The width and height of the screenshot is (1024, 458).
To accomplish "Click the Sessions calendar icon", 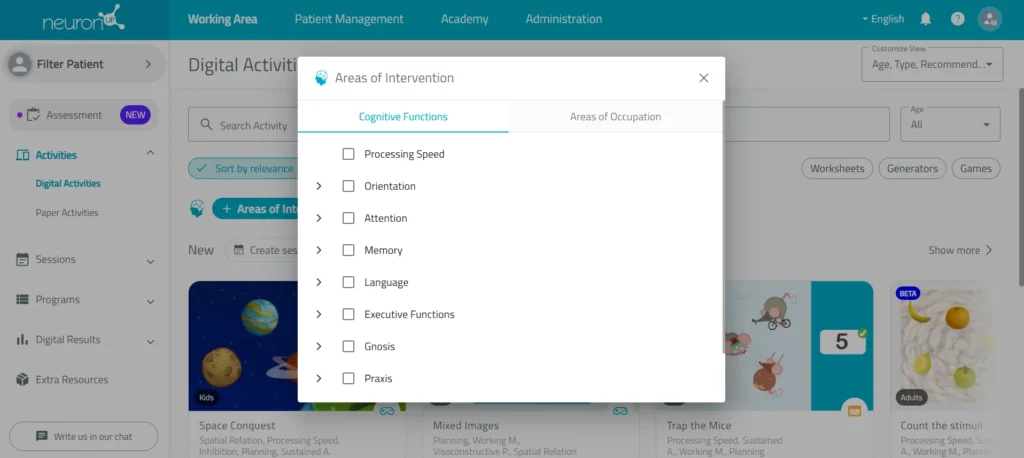I will pos(22,259).
